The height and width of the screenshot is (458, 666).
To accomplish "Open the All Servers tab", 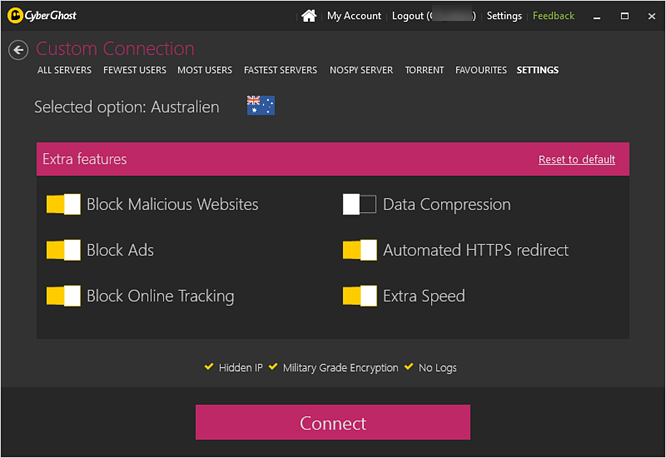I will [x=64, y=70].
